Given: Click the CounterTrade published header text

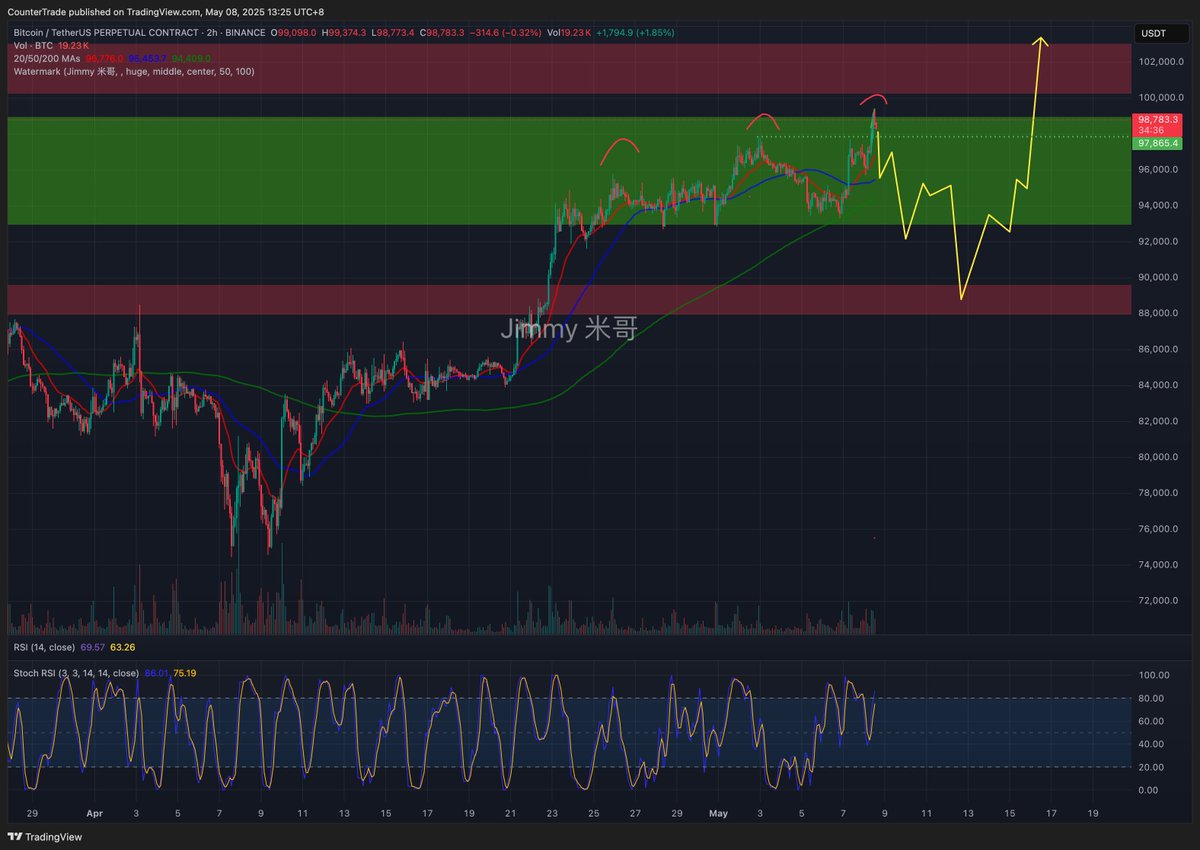Looking at the screenshot, I should [x=166, y=12].
